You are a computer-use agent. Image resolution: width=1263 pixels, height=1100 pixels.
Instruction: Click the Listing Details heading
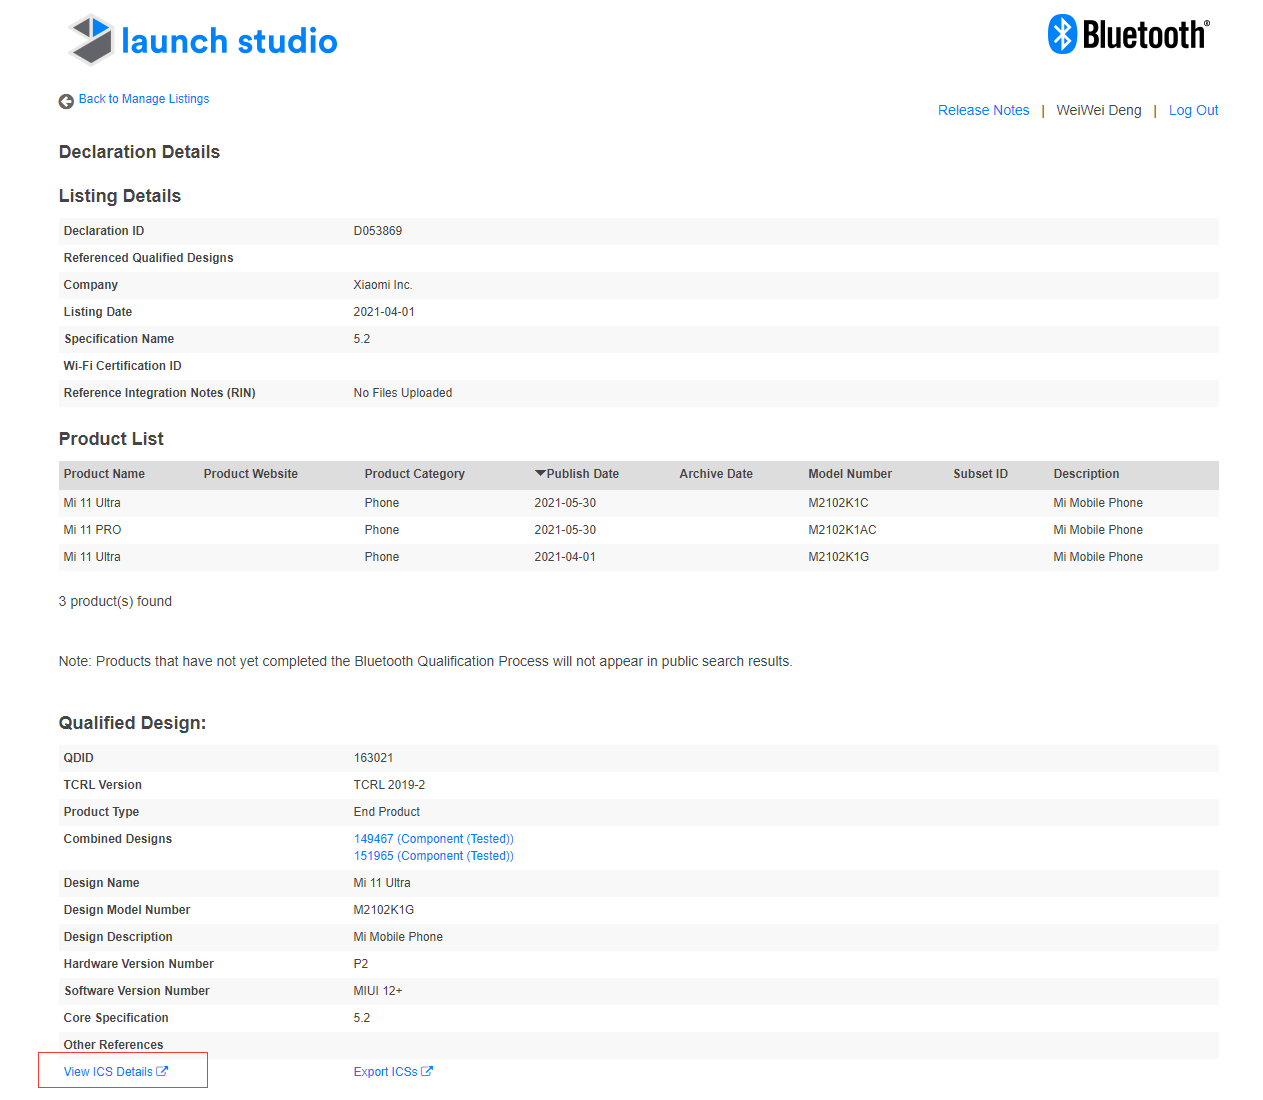coord(120,196)
